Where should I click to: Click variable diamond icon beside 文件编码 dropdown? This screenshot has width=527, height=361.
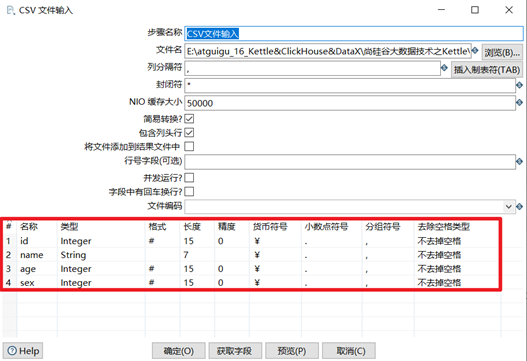(x=519, y=206)
